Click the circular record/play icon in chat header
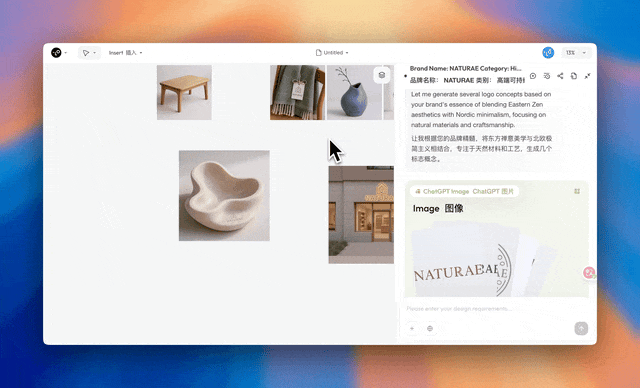The width and height of the screenshot is (640, 388). (533, 76)
